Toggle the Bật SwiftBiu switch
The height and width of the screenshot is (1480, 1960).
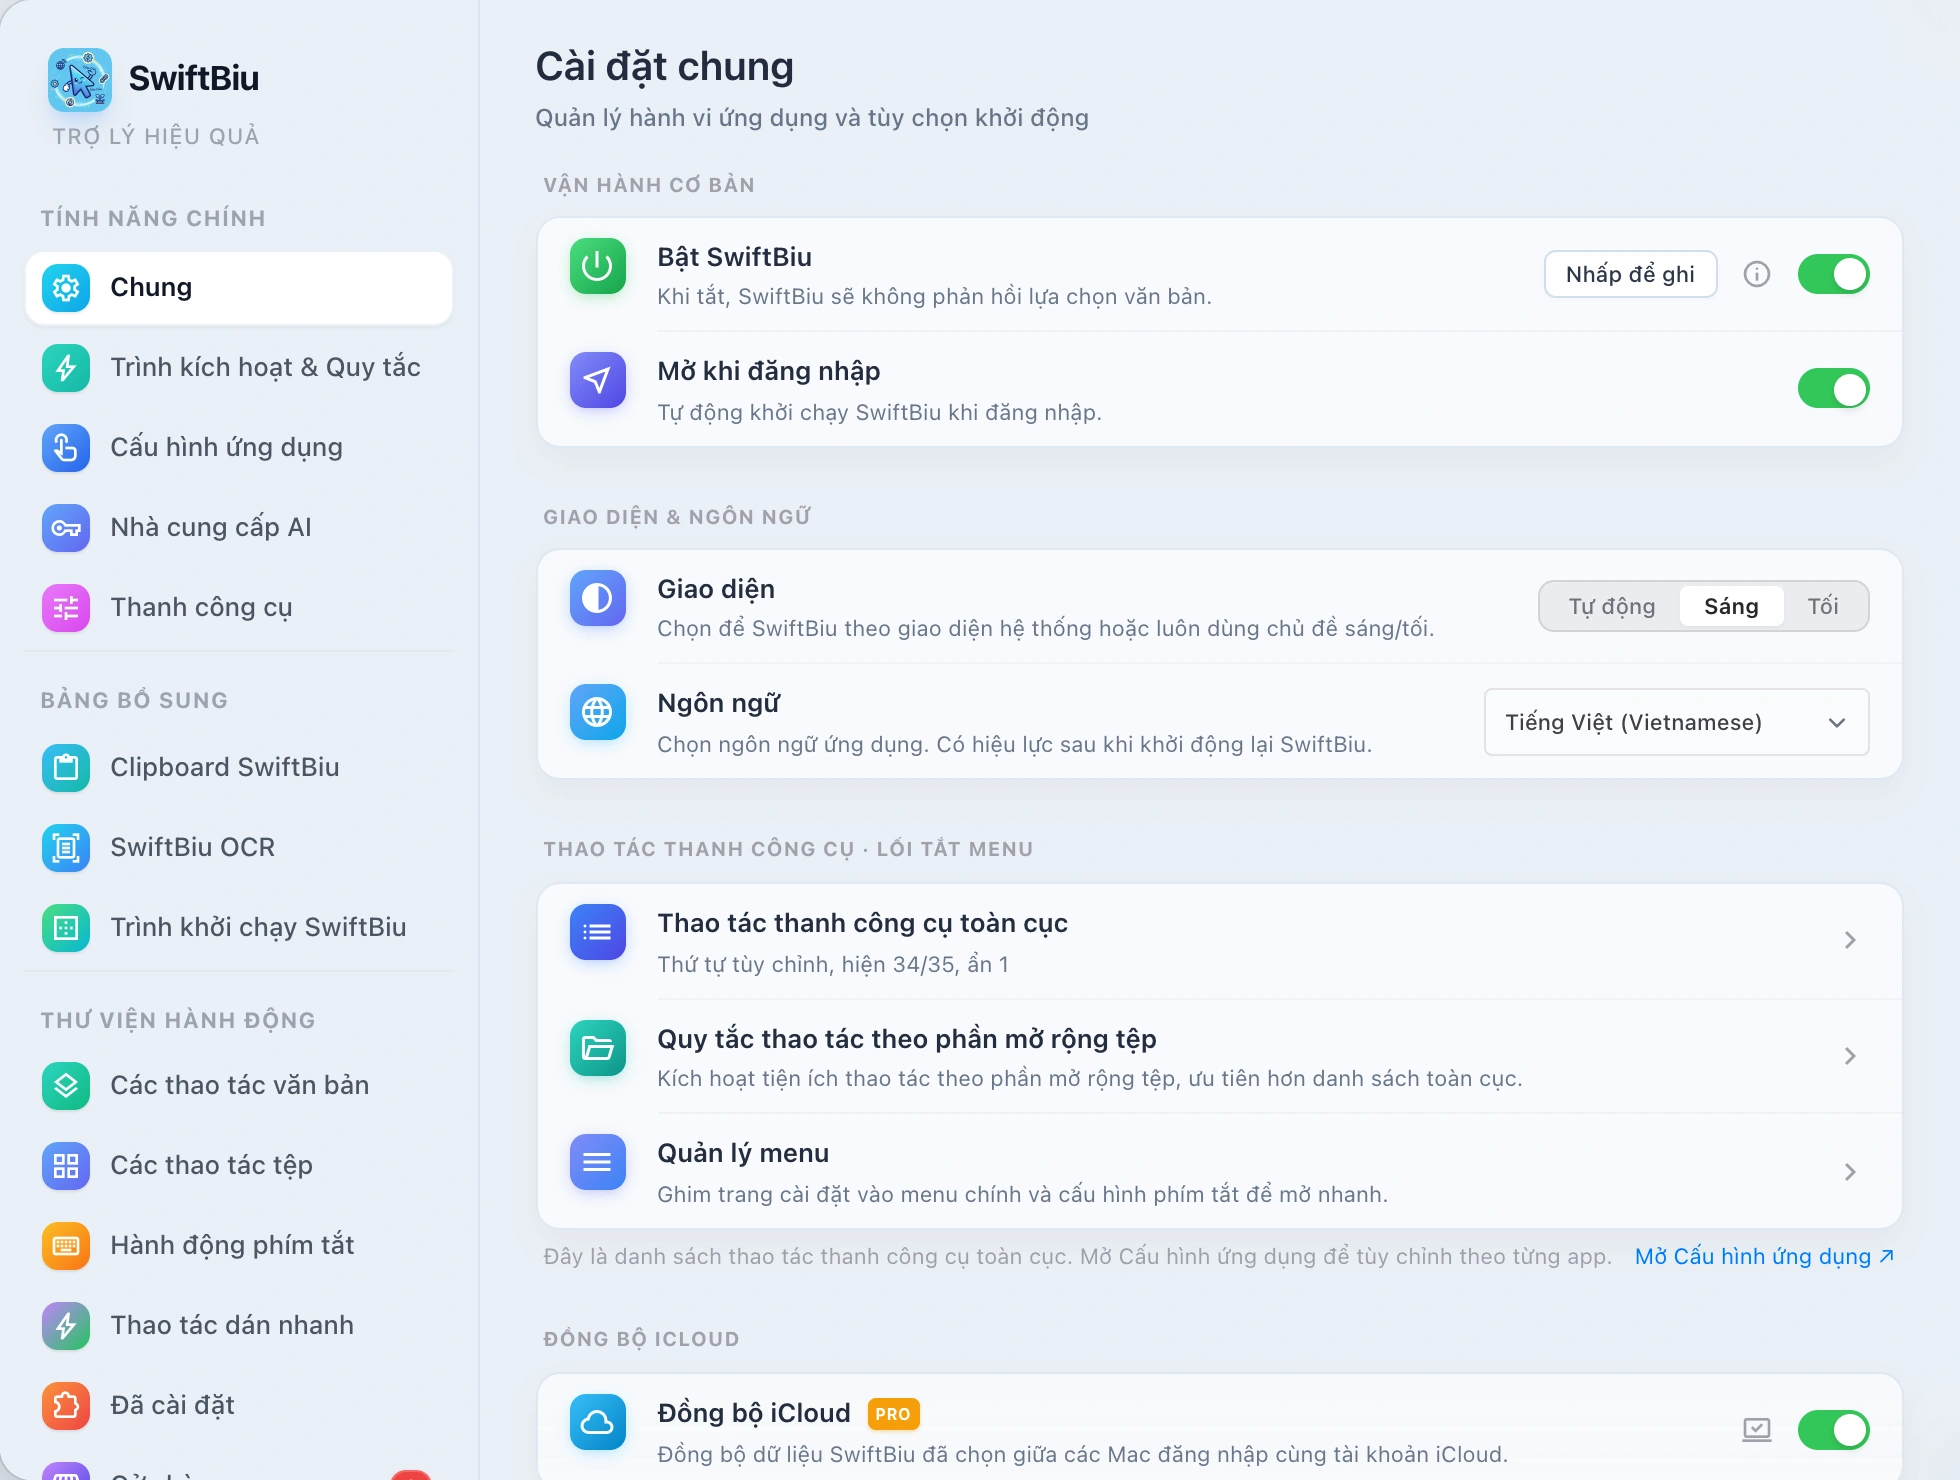click(x=1834, y=274)
